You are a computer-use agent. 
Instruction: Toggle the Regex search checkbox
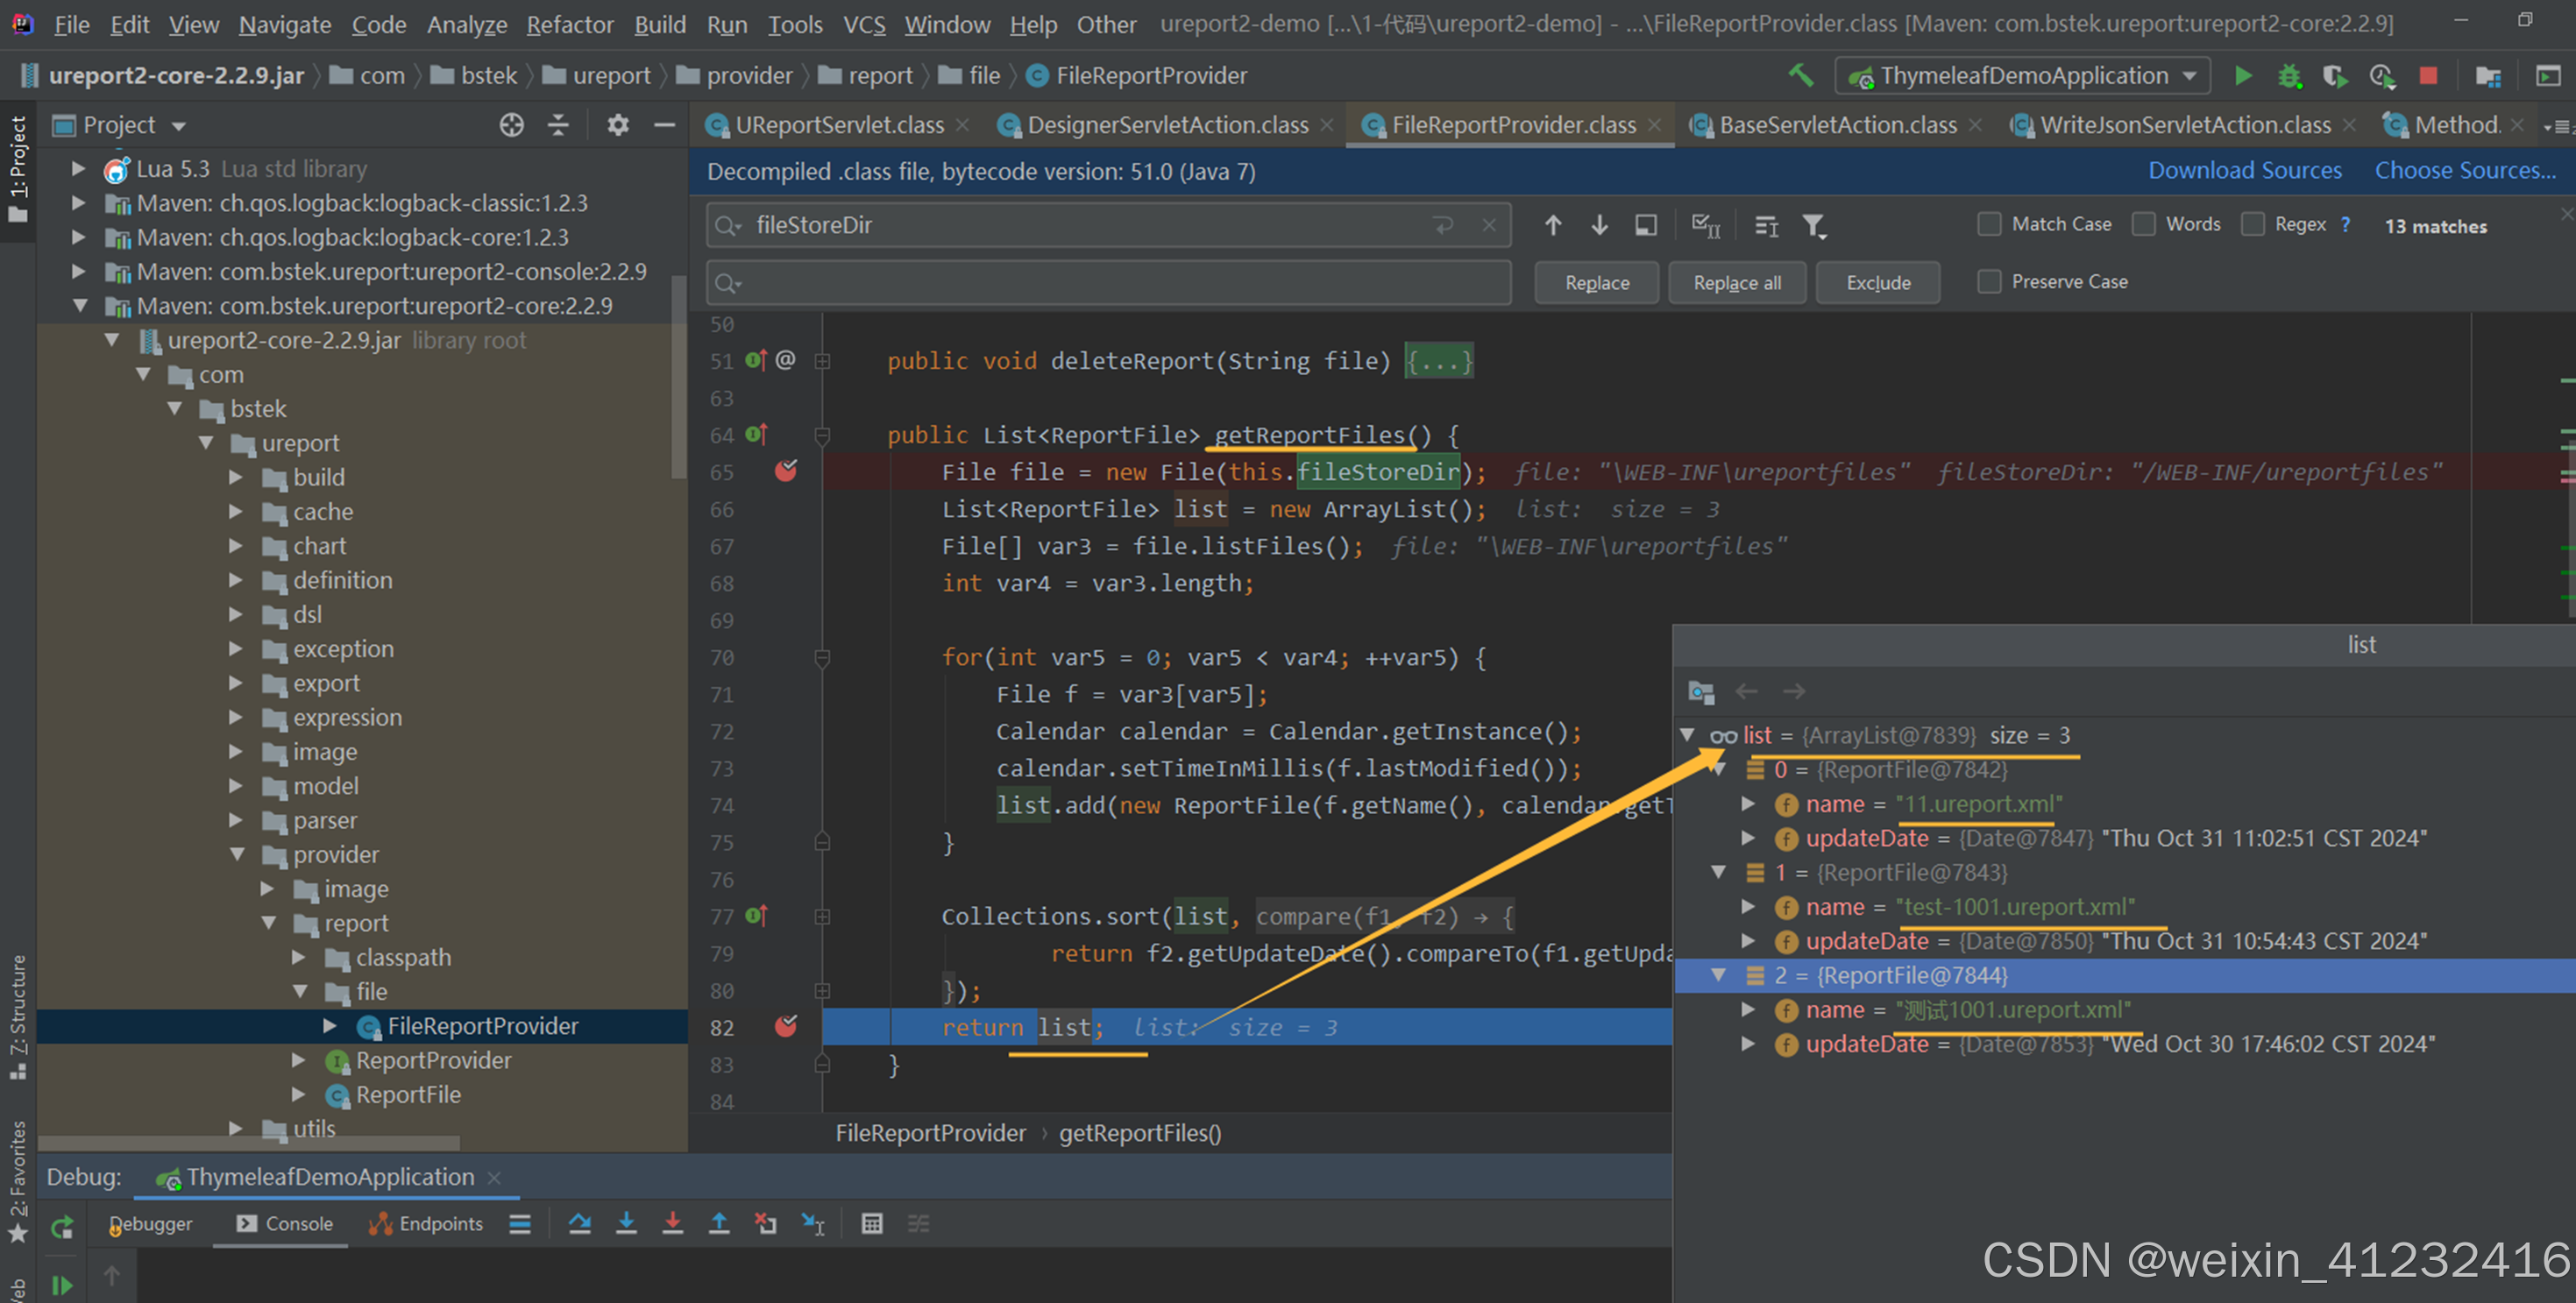click(2252, 224)
